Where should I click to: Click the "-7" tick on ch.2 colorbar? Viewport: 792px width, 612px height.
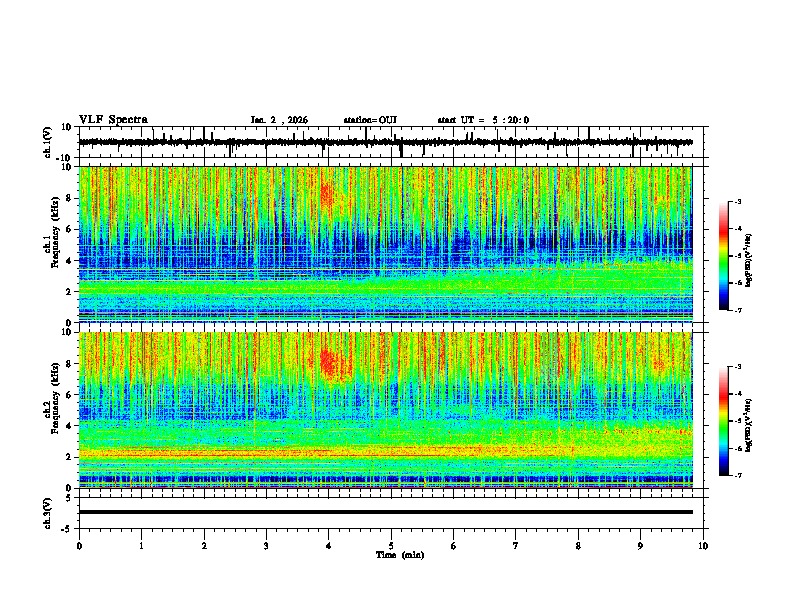pos(737,475)
